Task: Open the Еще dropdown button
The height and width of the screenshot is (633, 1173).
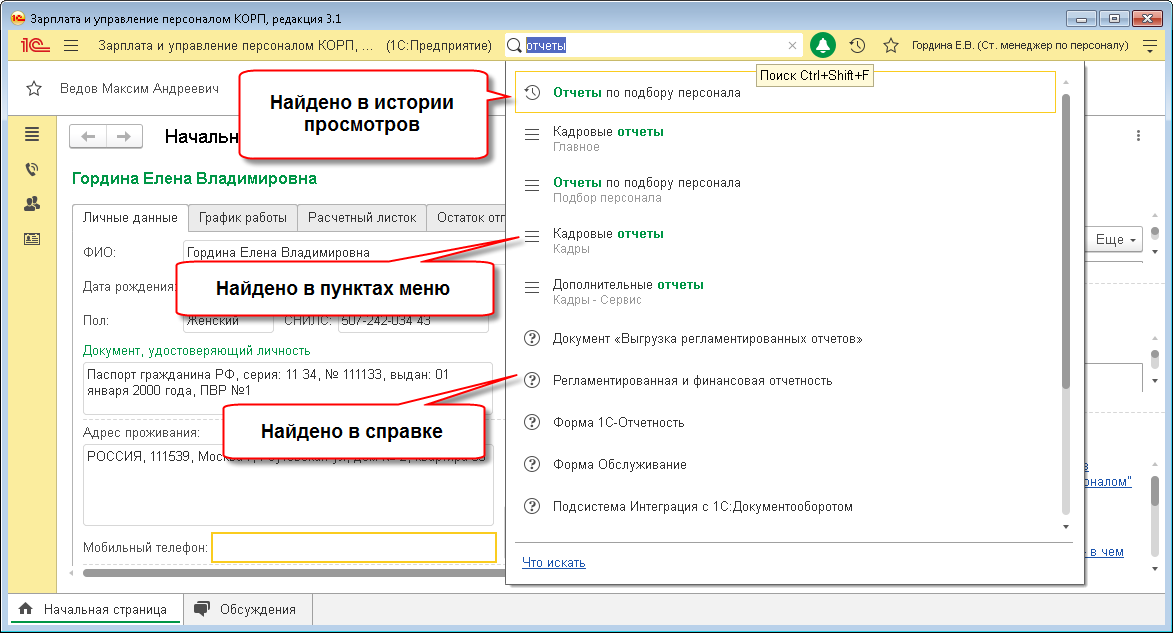Action: coord(1115,239)
